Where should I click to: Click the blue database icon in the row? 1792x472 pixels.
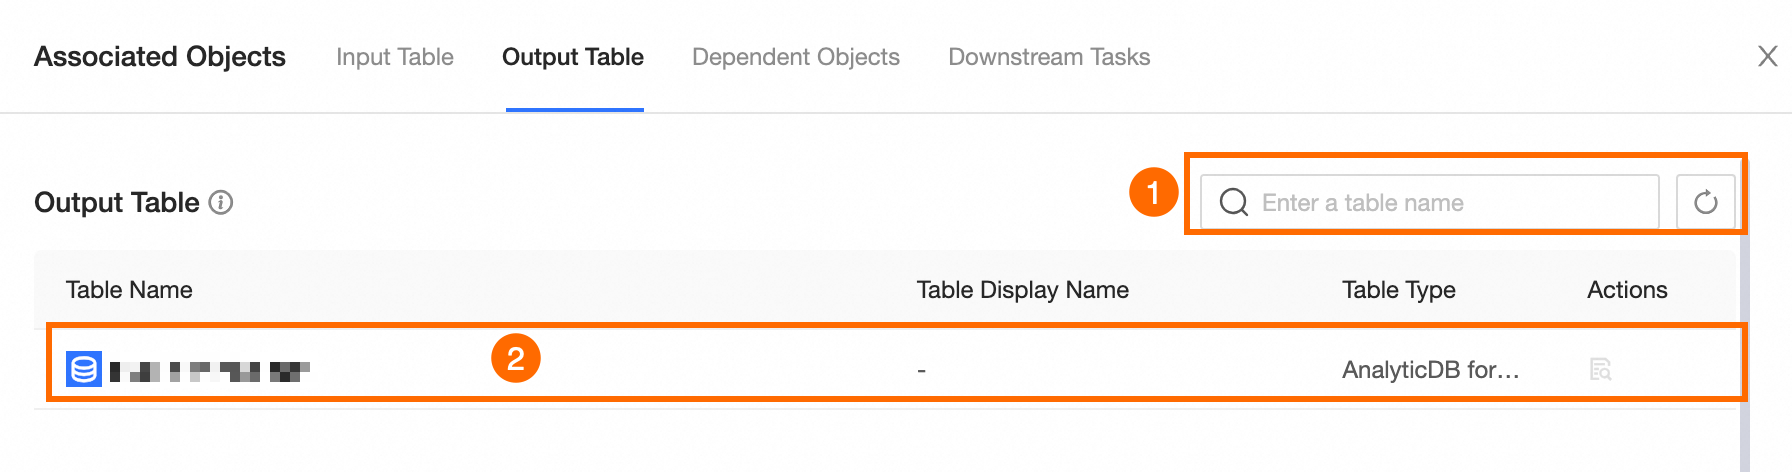coord(84,370)
